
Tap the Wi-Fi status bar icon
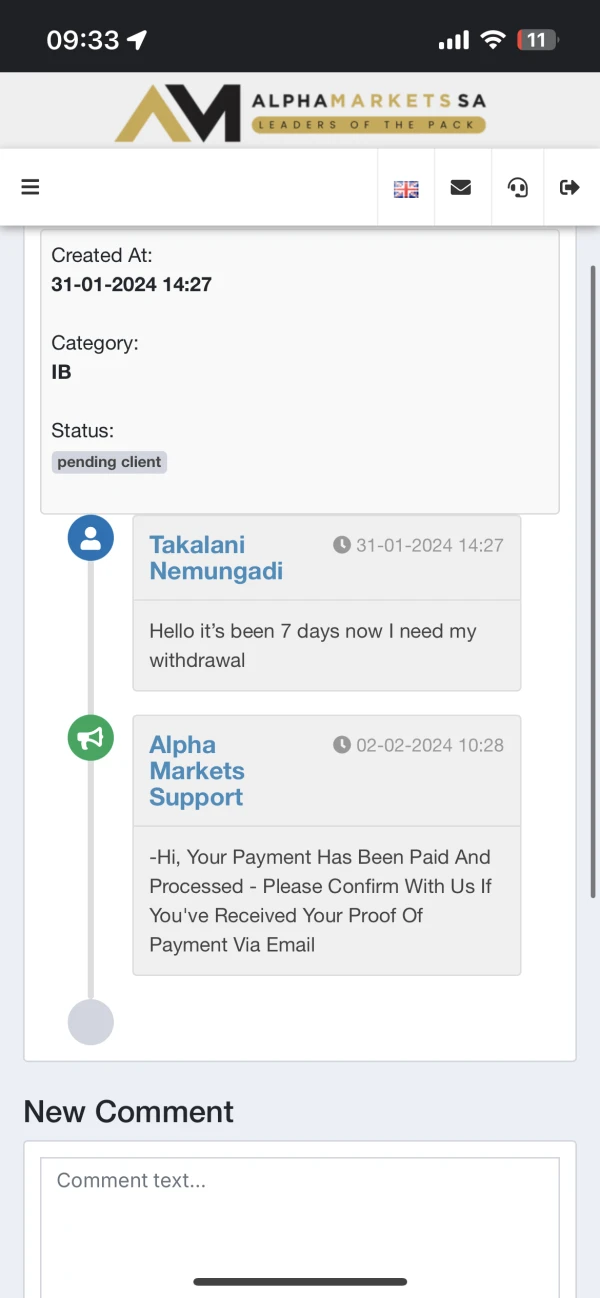tap(492, 40)
